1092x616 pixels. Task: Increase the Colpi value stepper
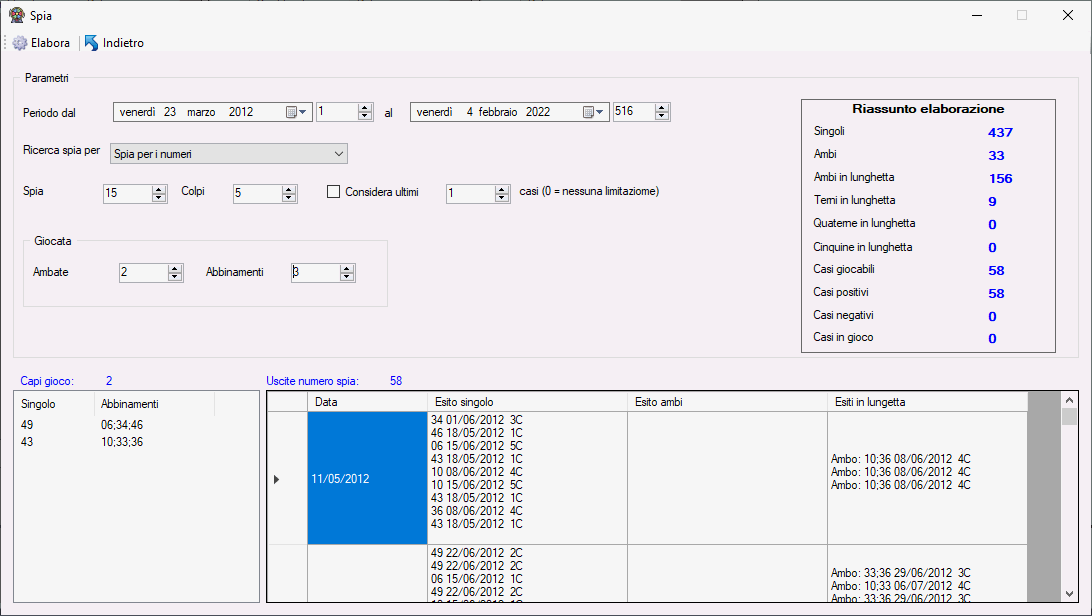(289, 189)
